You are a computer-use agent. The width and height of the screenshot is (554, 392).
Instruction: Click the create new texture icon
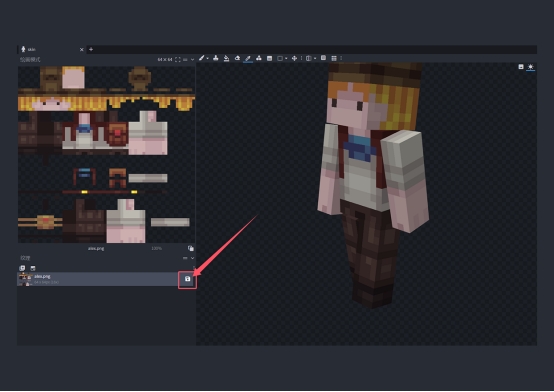point(33,268)
